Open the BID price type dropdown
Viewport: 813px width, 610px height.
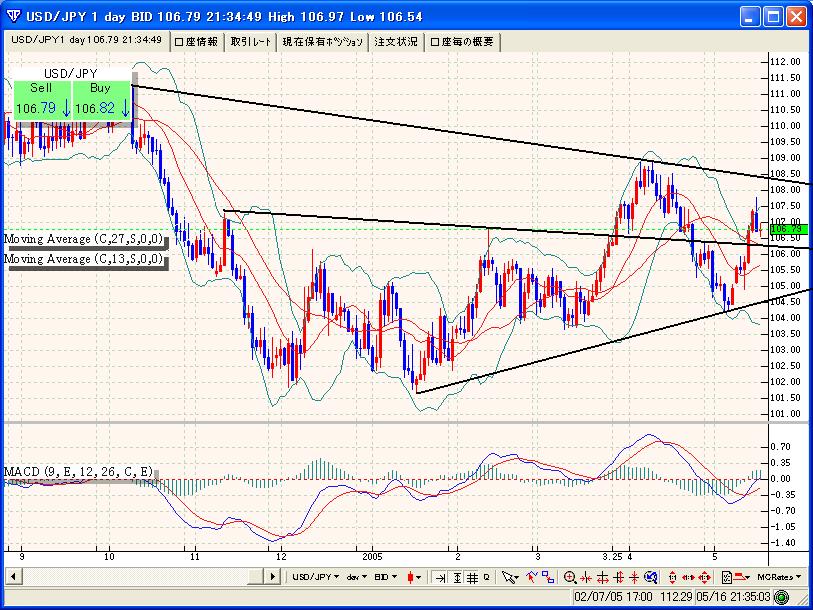point(387,577)
